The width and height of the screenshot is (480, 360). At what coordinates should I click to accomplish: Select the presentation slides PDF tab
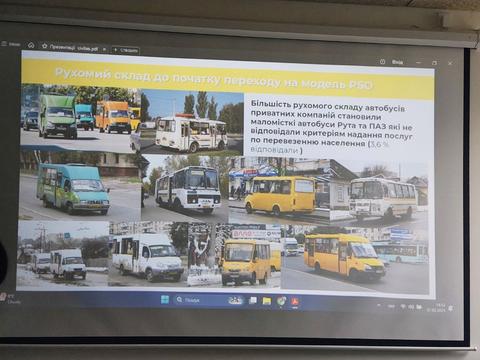tap(74, 48)
